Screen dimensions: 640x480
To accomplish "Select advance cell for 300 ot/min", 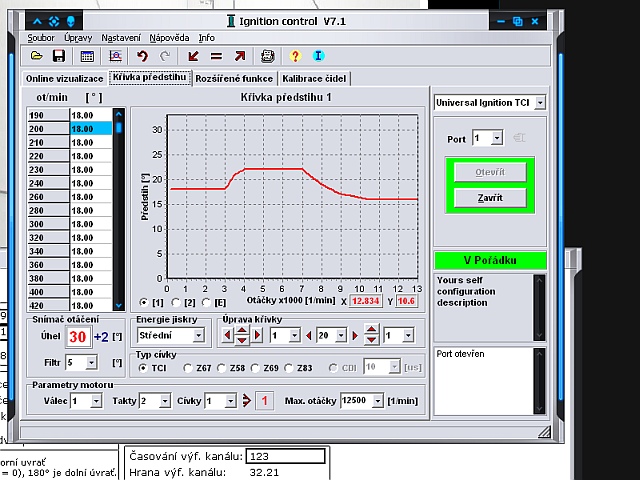I will click(x=91, y=224).
